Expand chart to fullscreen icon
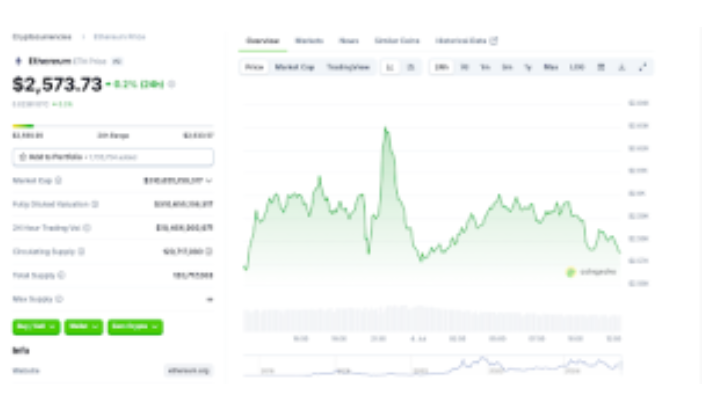 coord(643,67)
